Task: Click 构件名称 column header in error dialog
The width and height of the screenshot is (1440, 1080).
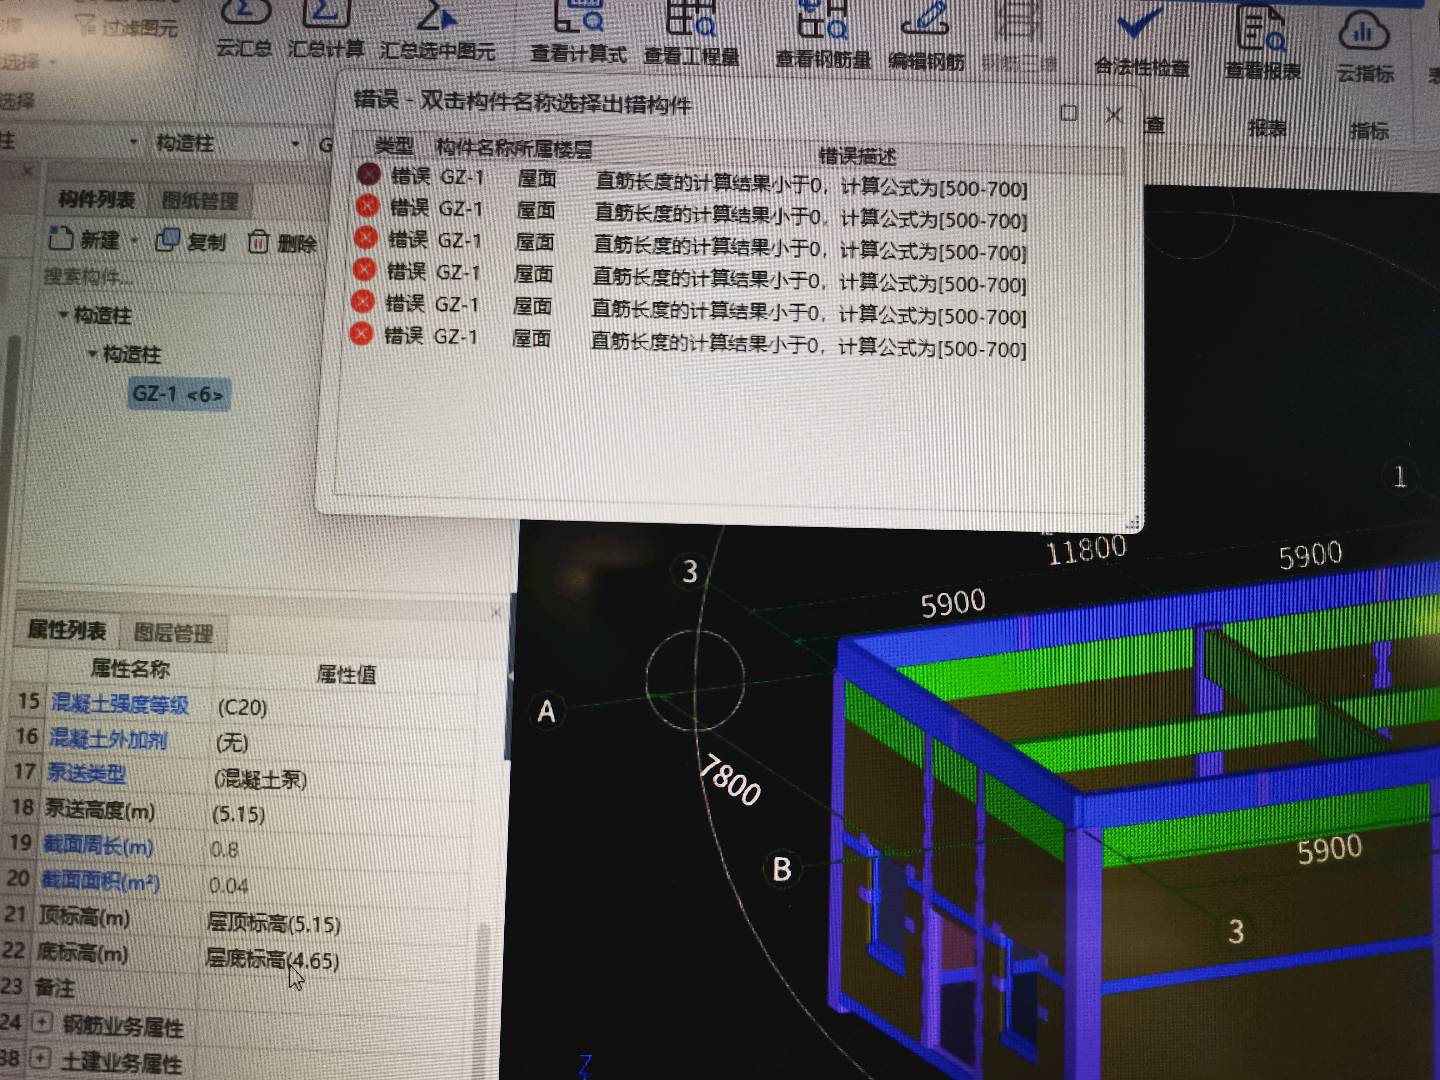Action: pos(474,148)
